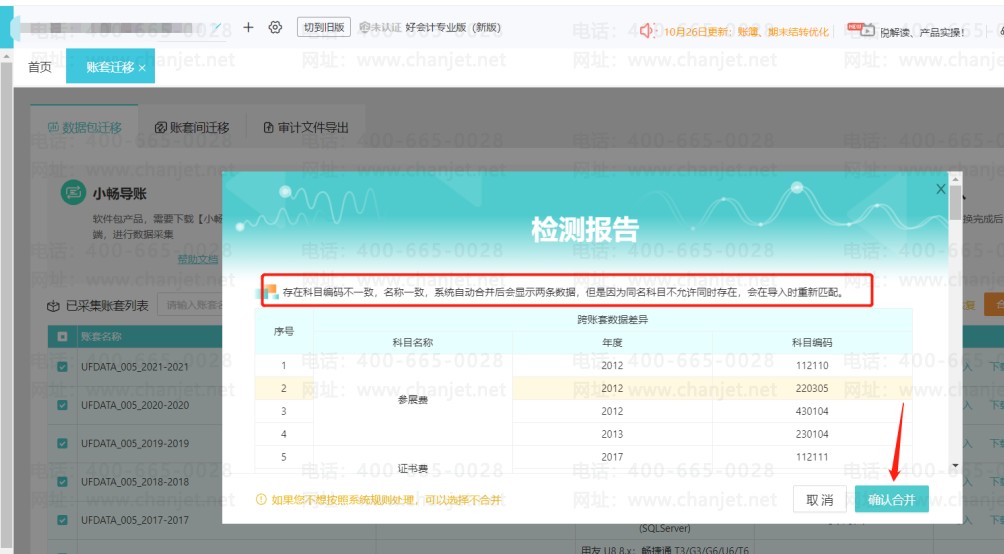The width and height of the screenshot is (1004, 554).
Task: Uncheck UFDATA_005_2020-2020 checkbox
Action: [x=62, y=405]
